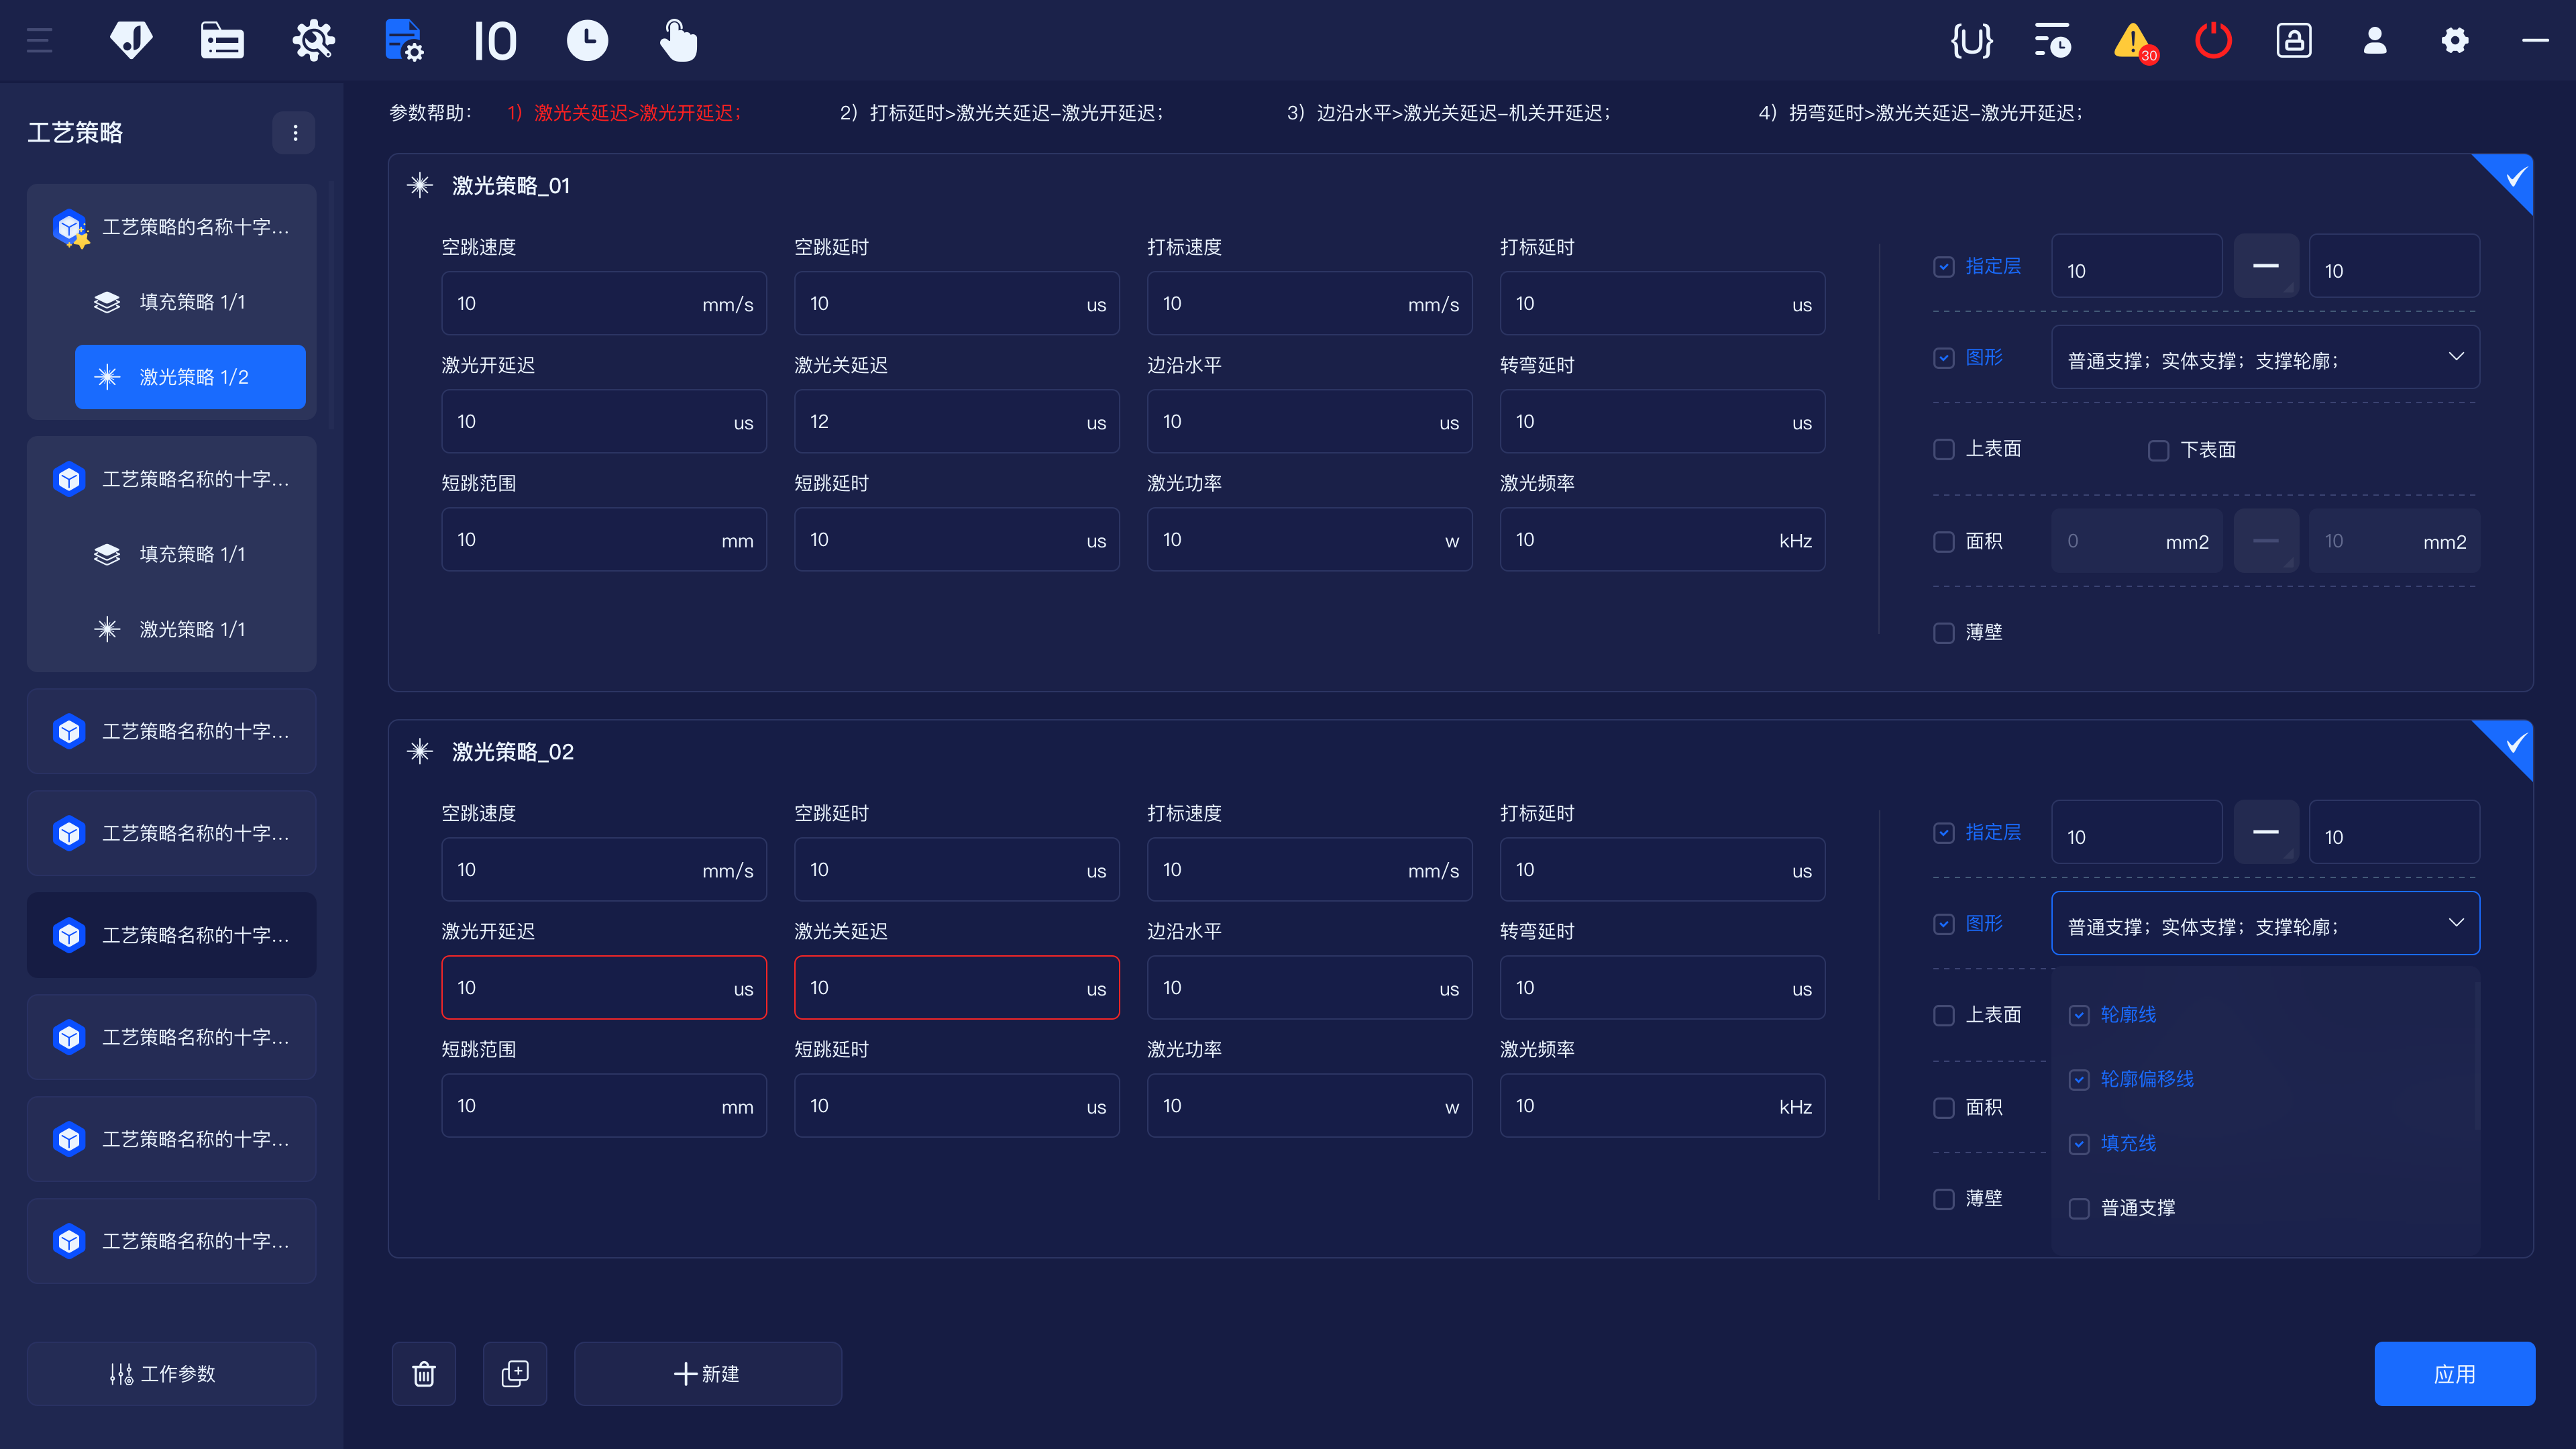2576x1449 pixels.
Task: Check the 普通支撑 option in dropdown list
Action: (x=2080, y=1208)
